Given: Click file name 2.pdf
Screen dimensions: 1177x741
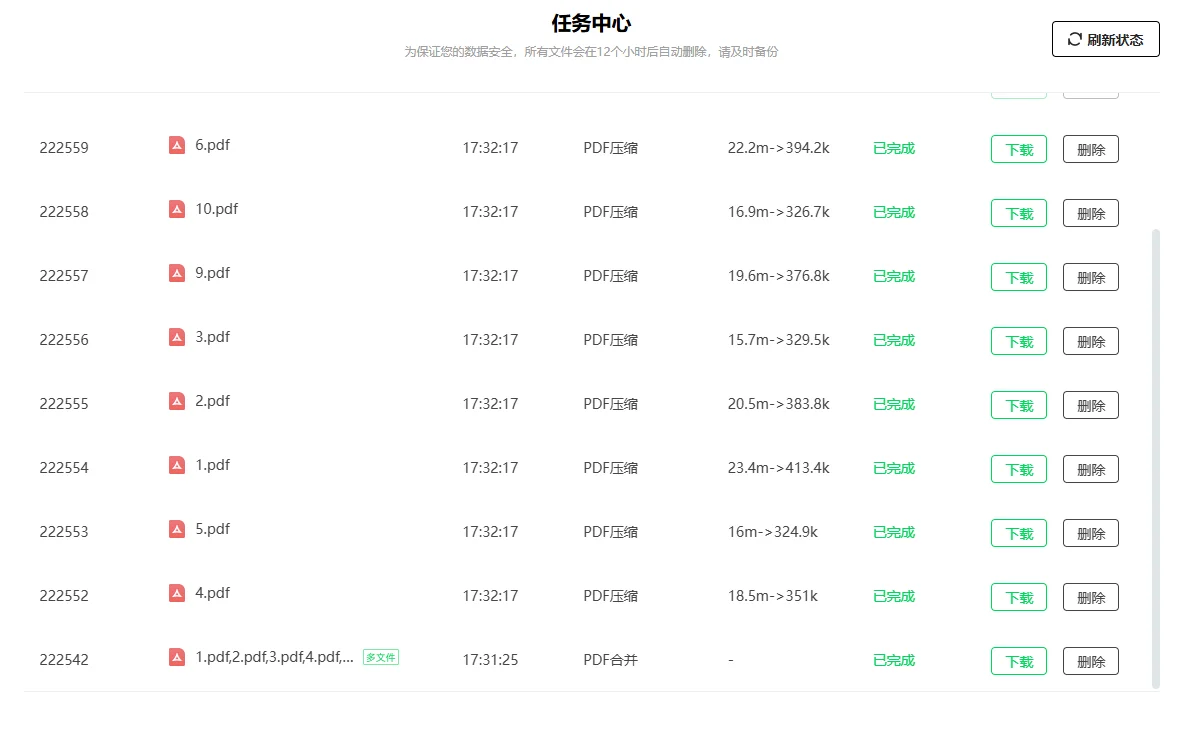Looking at the screenshot, I should coord(212,401).
